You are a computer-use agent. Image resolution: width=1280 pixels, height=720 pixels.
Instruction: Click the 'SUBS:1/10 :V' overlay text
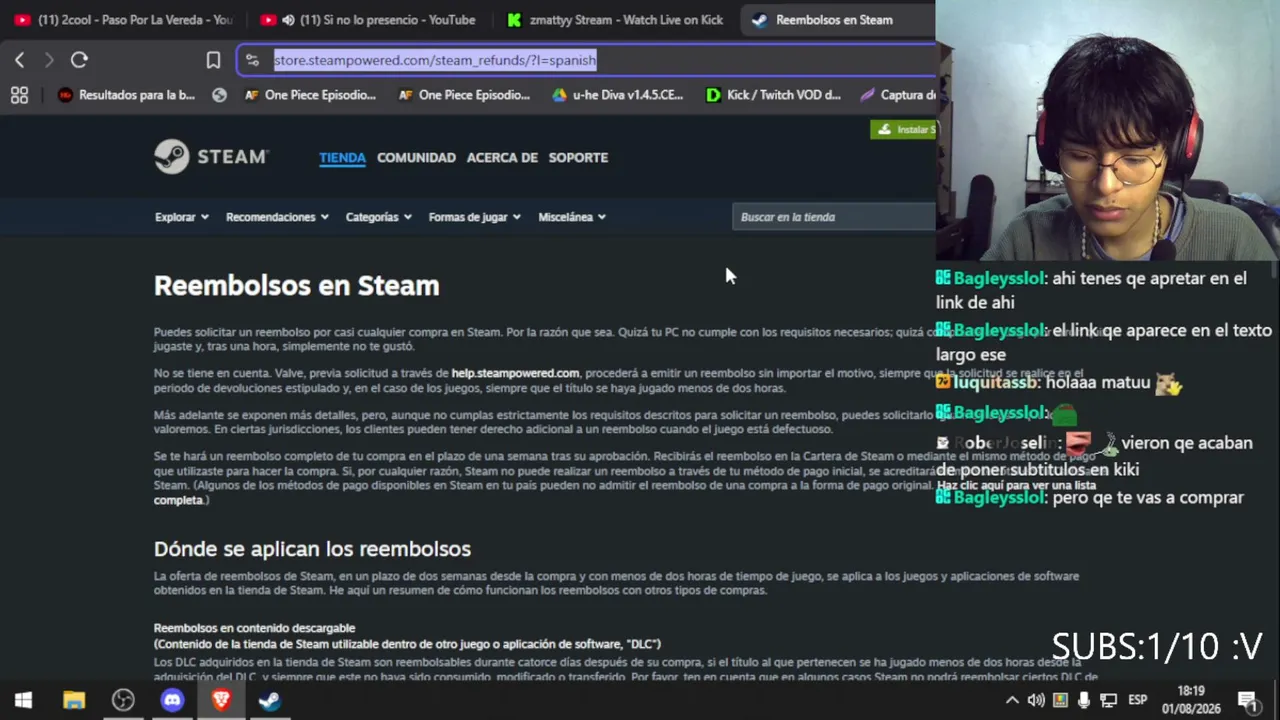tap(1157, 647)
